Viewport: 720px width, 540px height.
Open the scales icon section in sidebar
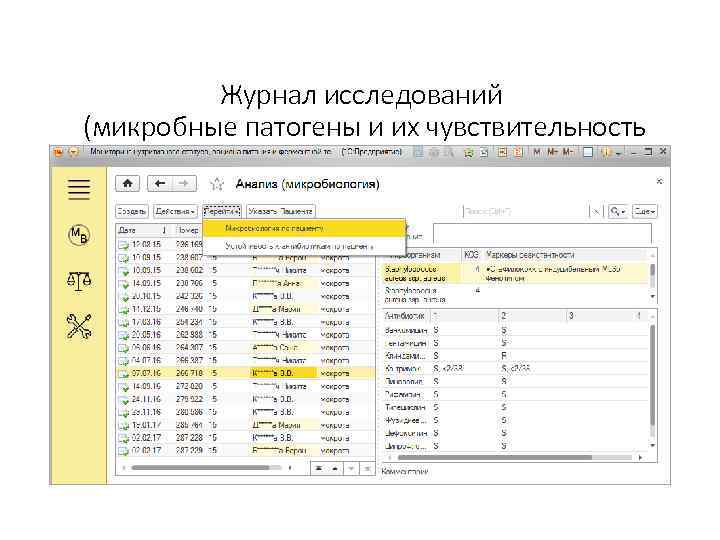[x=79, y=280]
